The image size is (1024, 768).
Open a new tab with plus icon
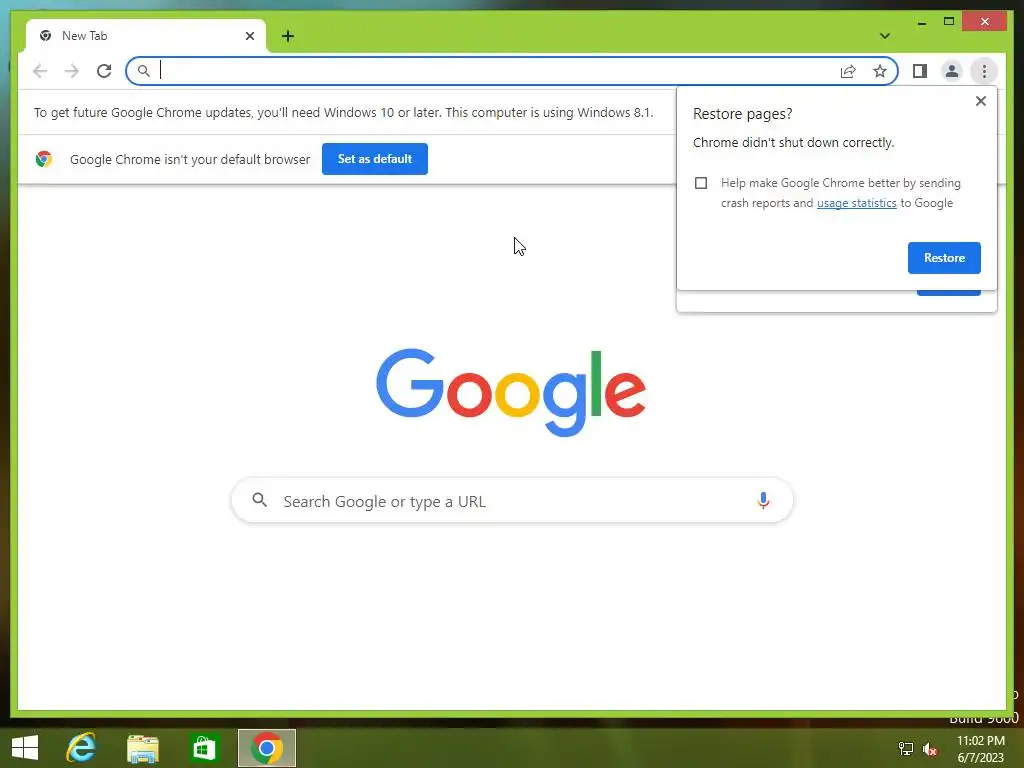[x=288, y=36]
